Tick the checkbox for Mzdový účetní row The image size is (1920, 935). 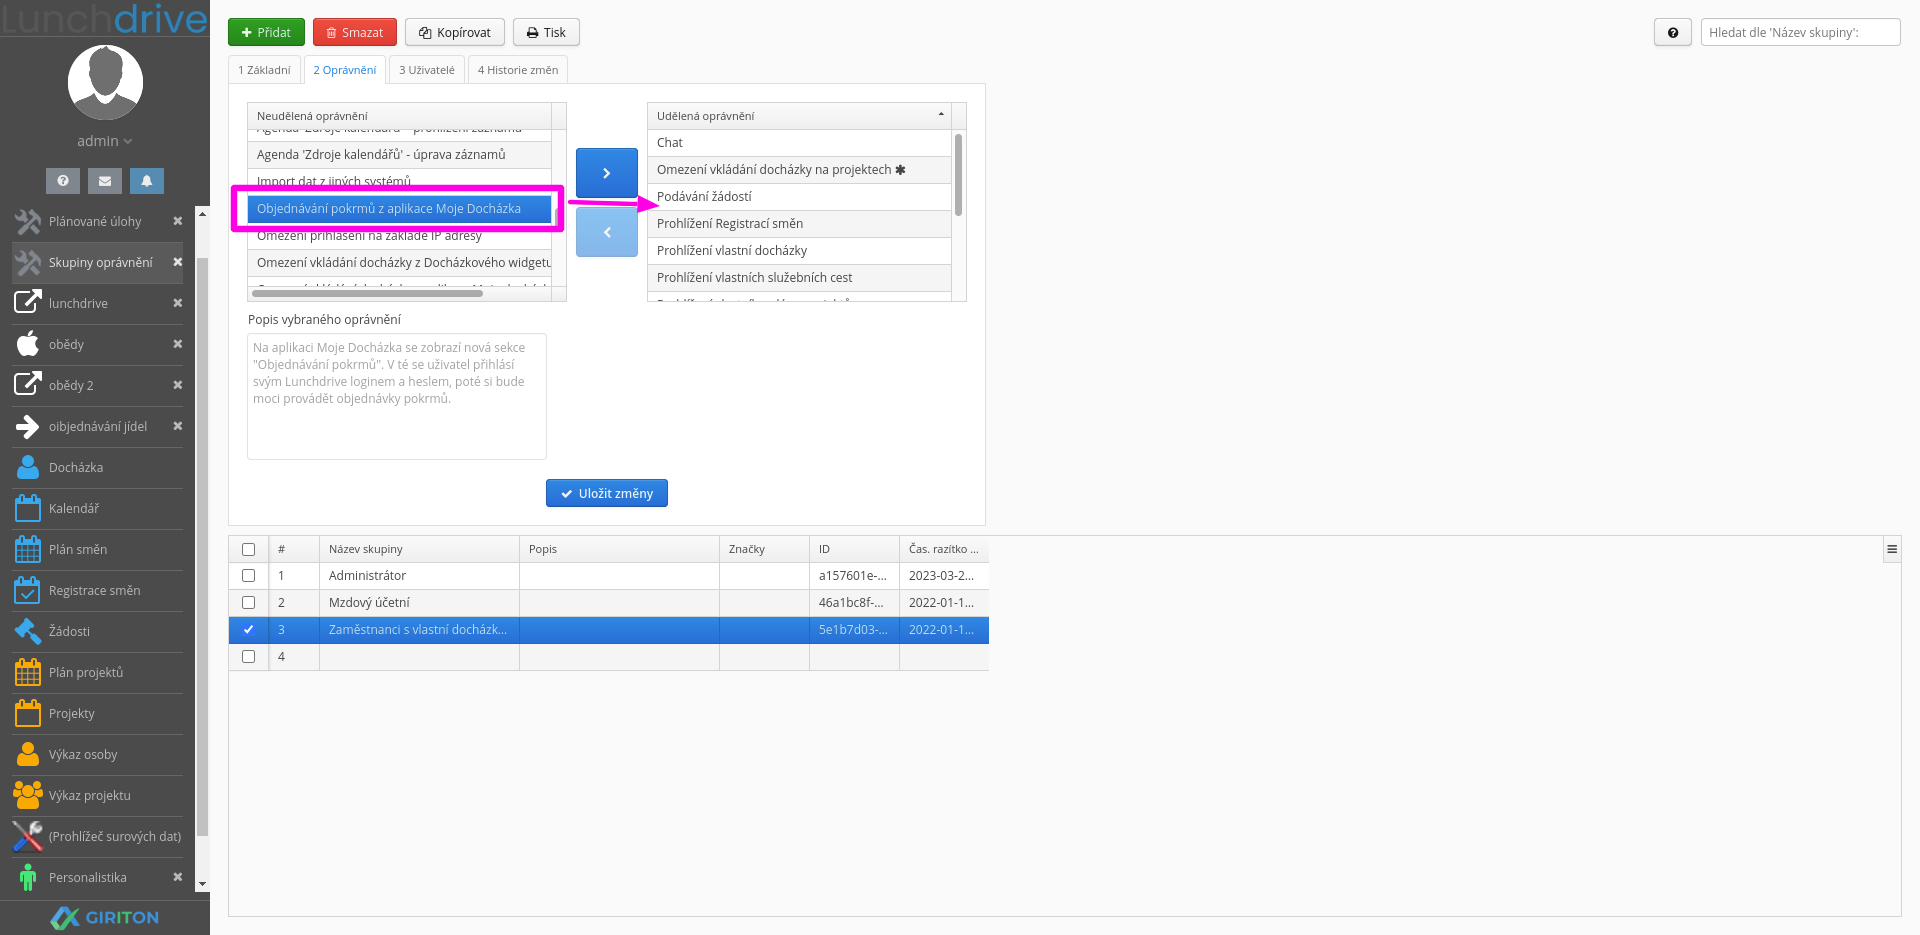pyautogui.click(x=249, y=603)
